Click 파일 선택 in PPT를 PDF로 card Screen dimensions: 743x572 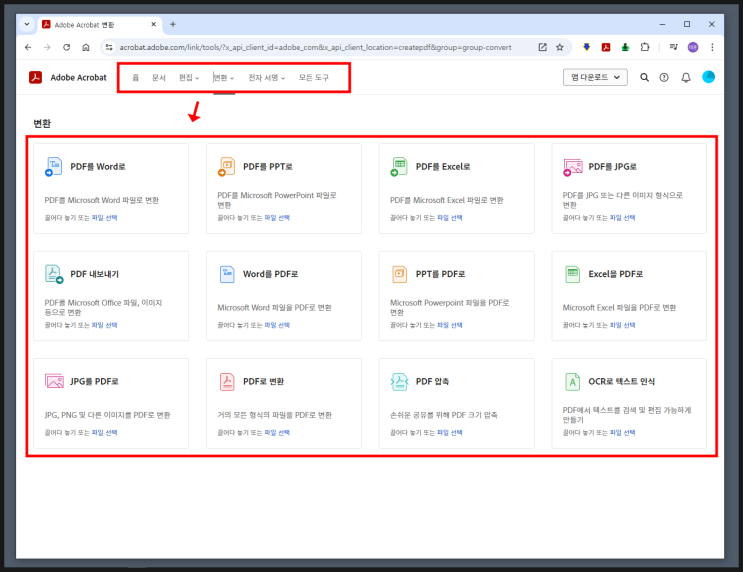[450, 325]
